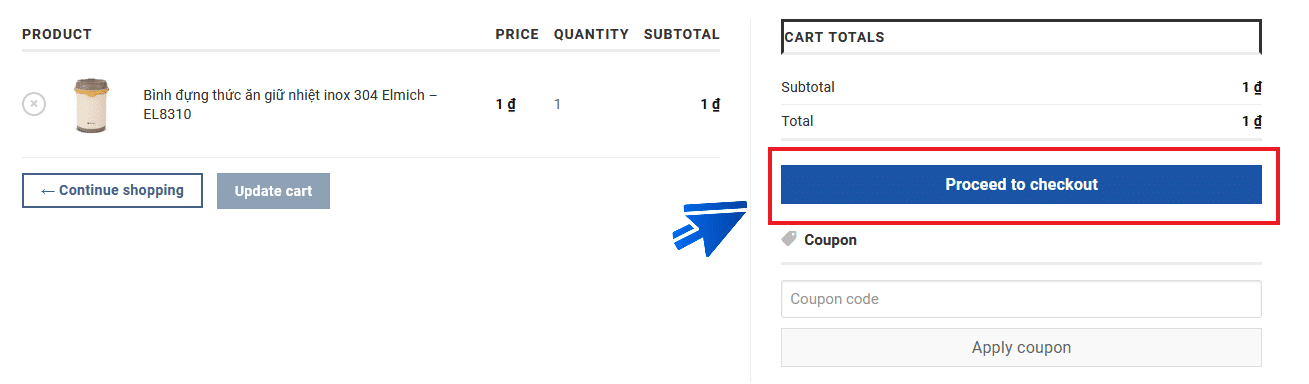Apply the coupon

click(1021, 348)
